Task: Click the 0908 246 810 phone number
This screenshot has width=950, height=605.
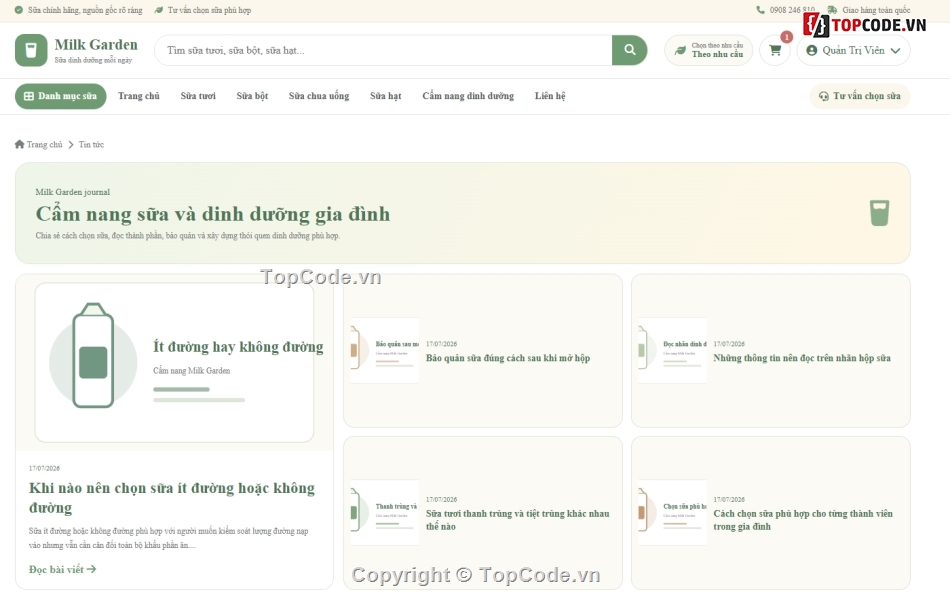Action: pyautogui.click(x=792, y=10)
